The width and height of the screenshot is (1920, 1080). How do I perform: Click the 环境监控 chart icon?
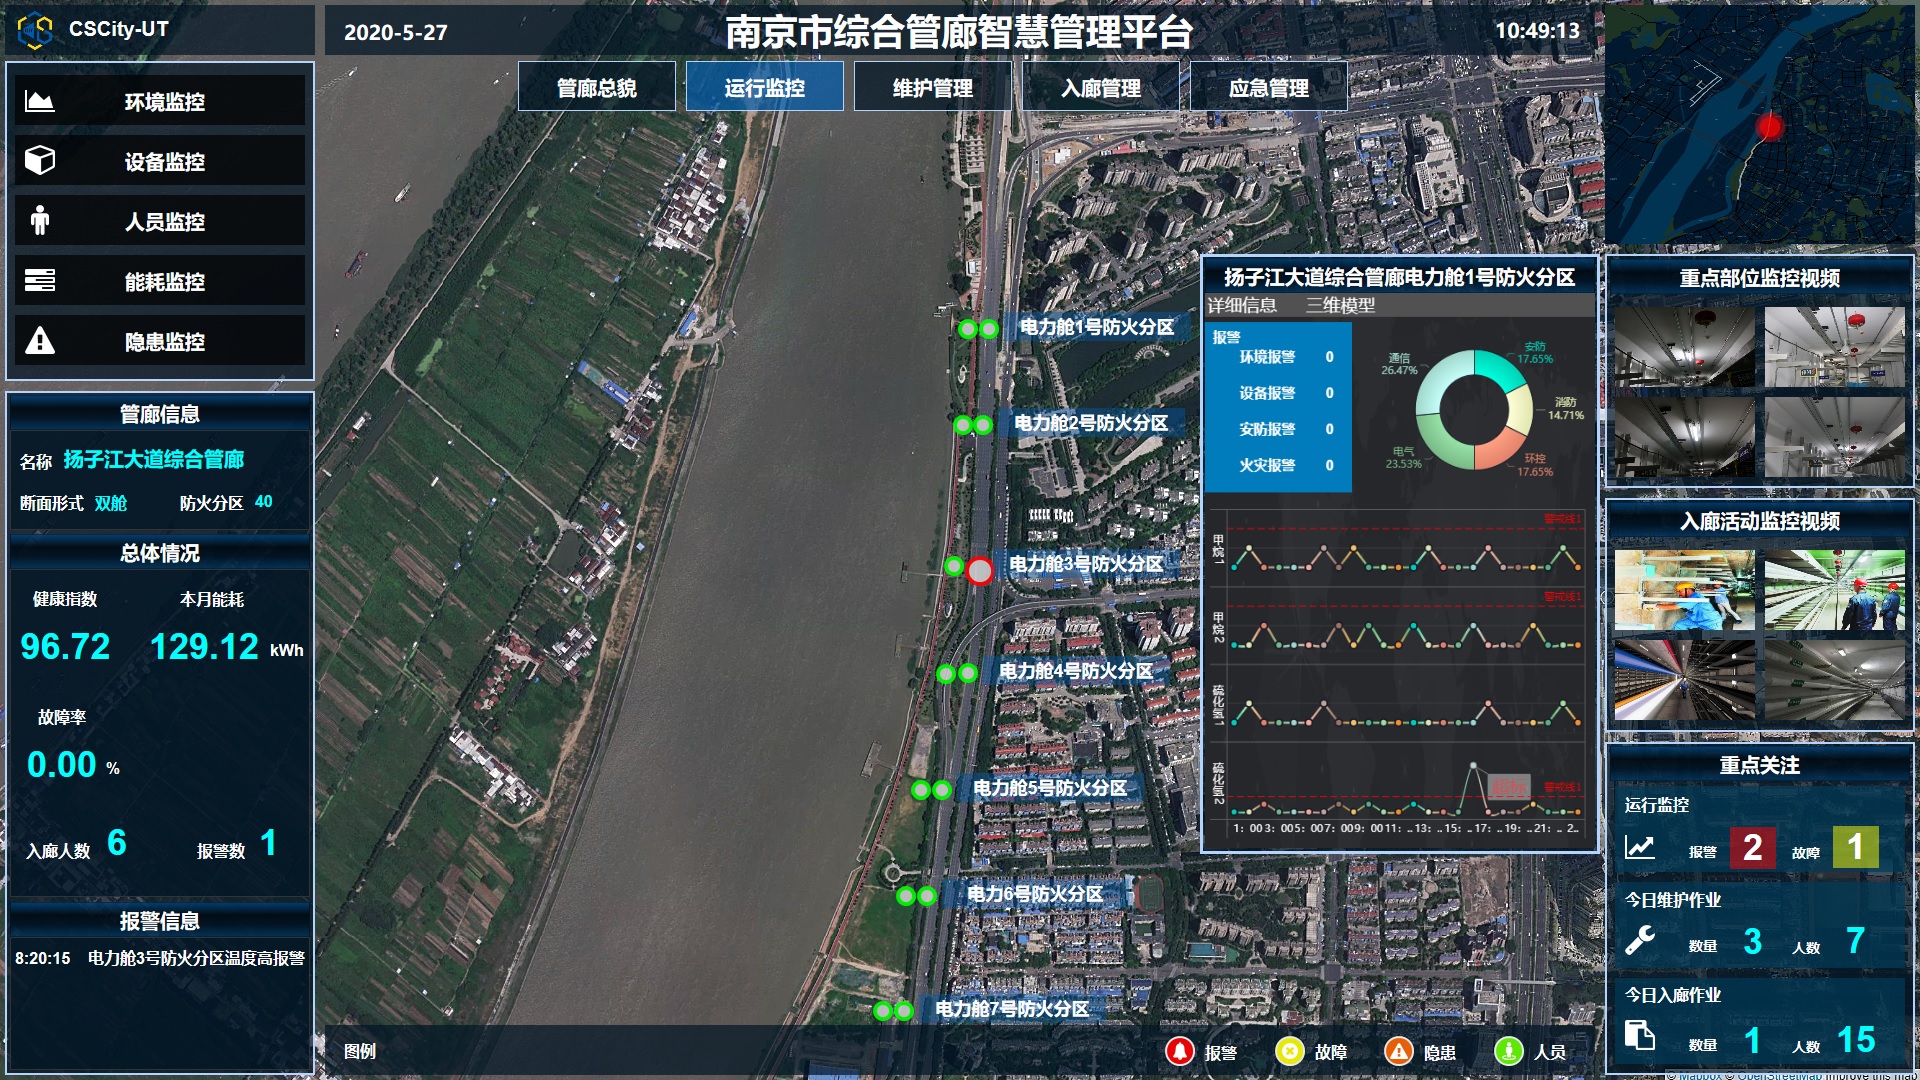pos(40,101)
